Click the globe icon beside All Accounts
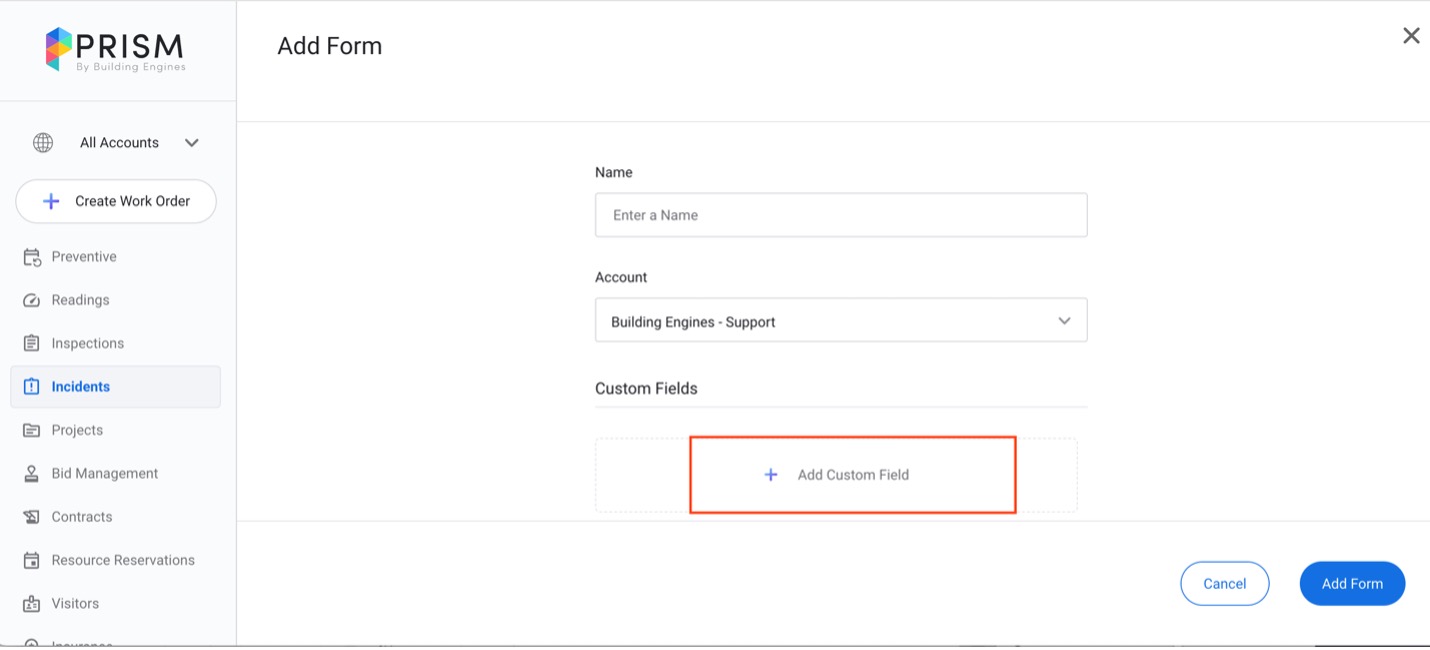The width and height of the screenshot is (1430, 650). [x=43, y=143]
